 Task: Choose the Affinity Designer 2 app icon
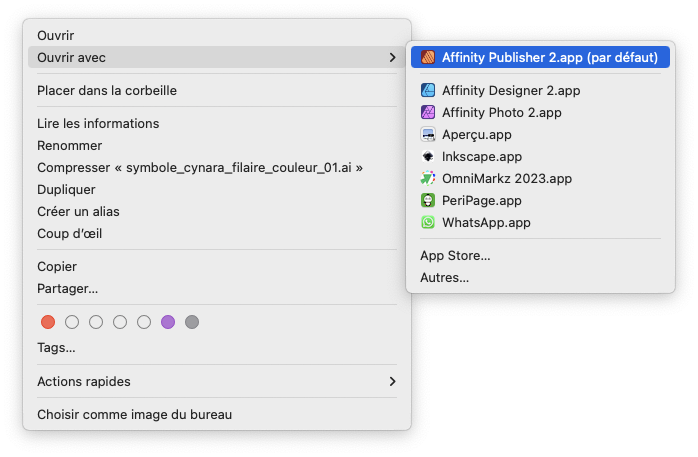pyautogui.click(x=428, y=90)
